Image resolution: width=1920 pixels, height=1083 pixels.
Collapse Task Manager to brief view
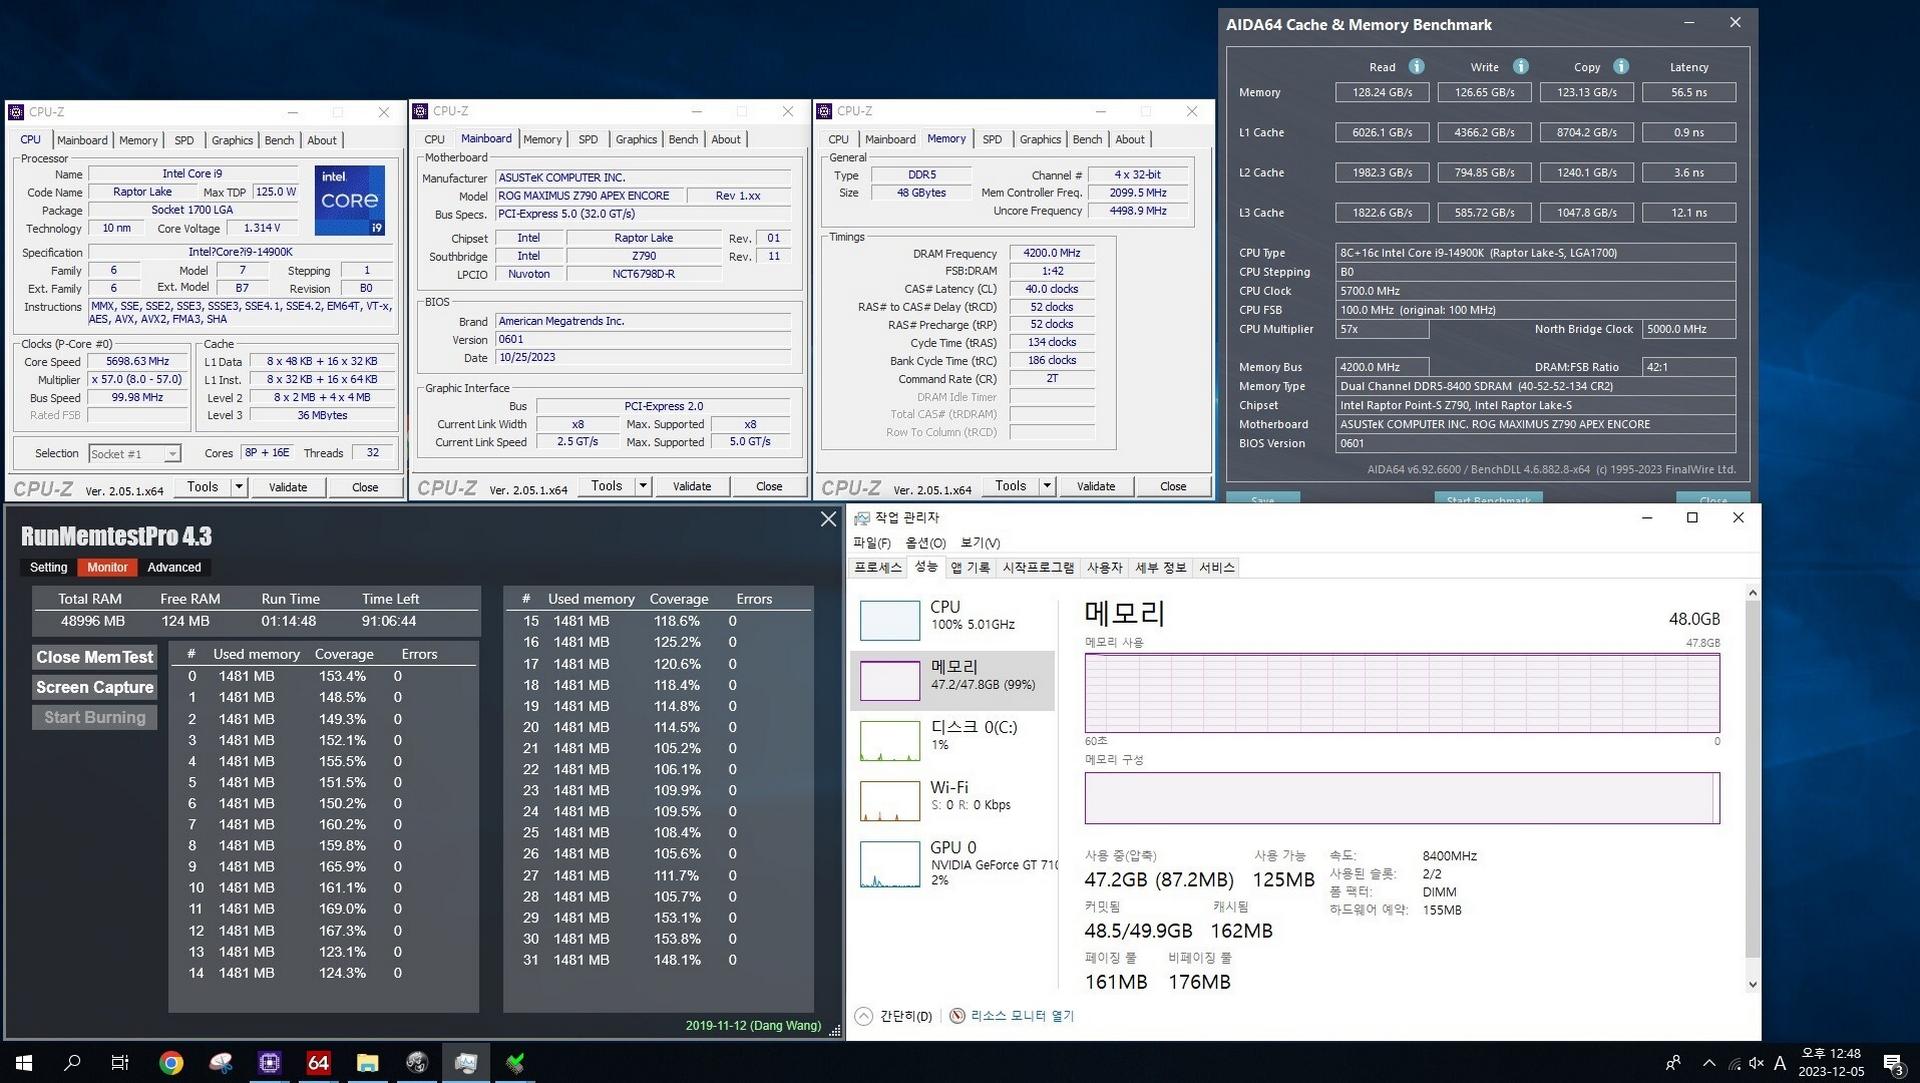(x=894, y=1016)
